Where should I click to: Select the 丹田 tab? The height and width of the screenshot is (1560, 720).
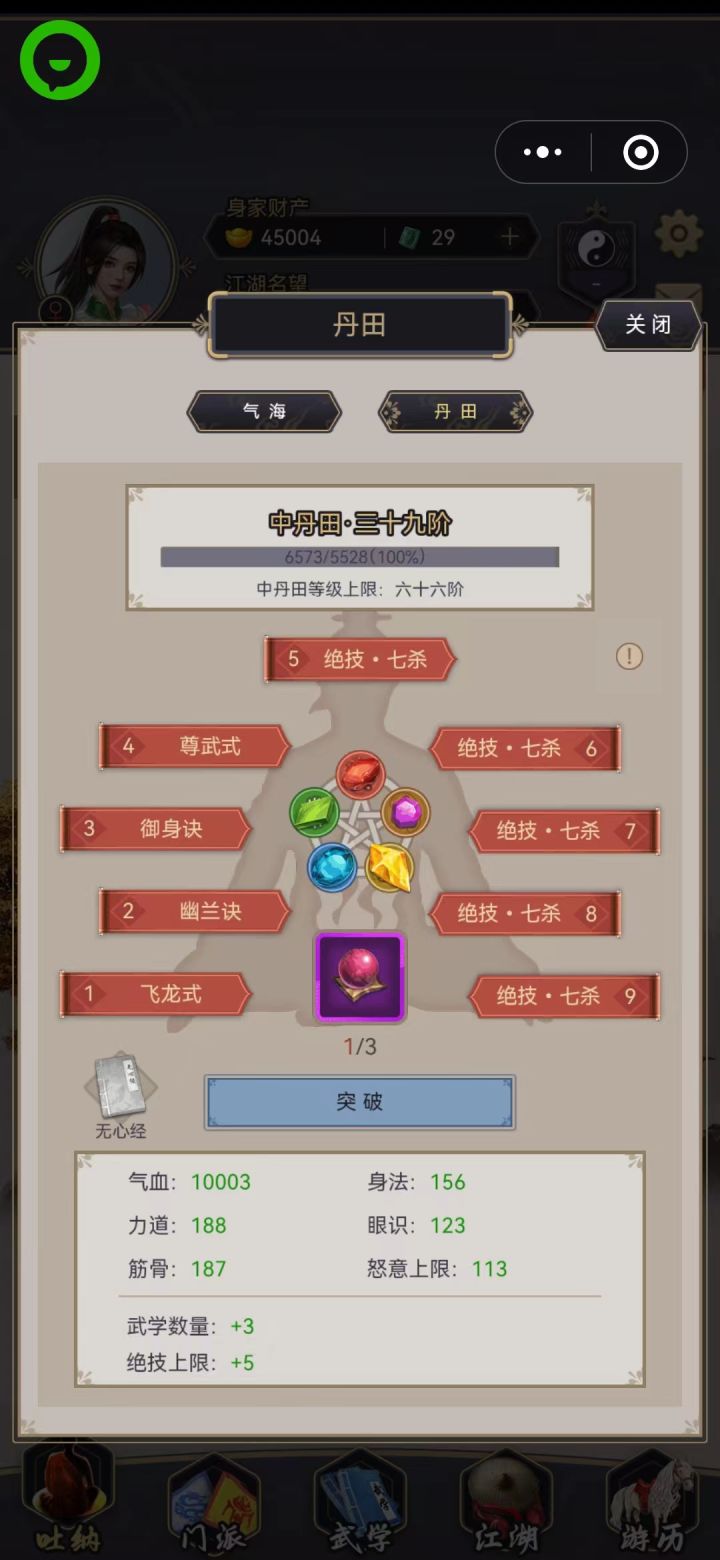point(455,411)
